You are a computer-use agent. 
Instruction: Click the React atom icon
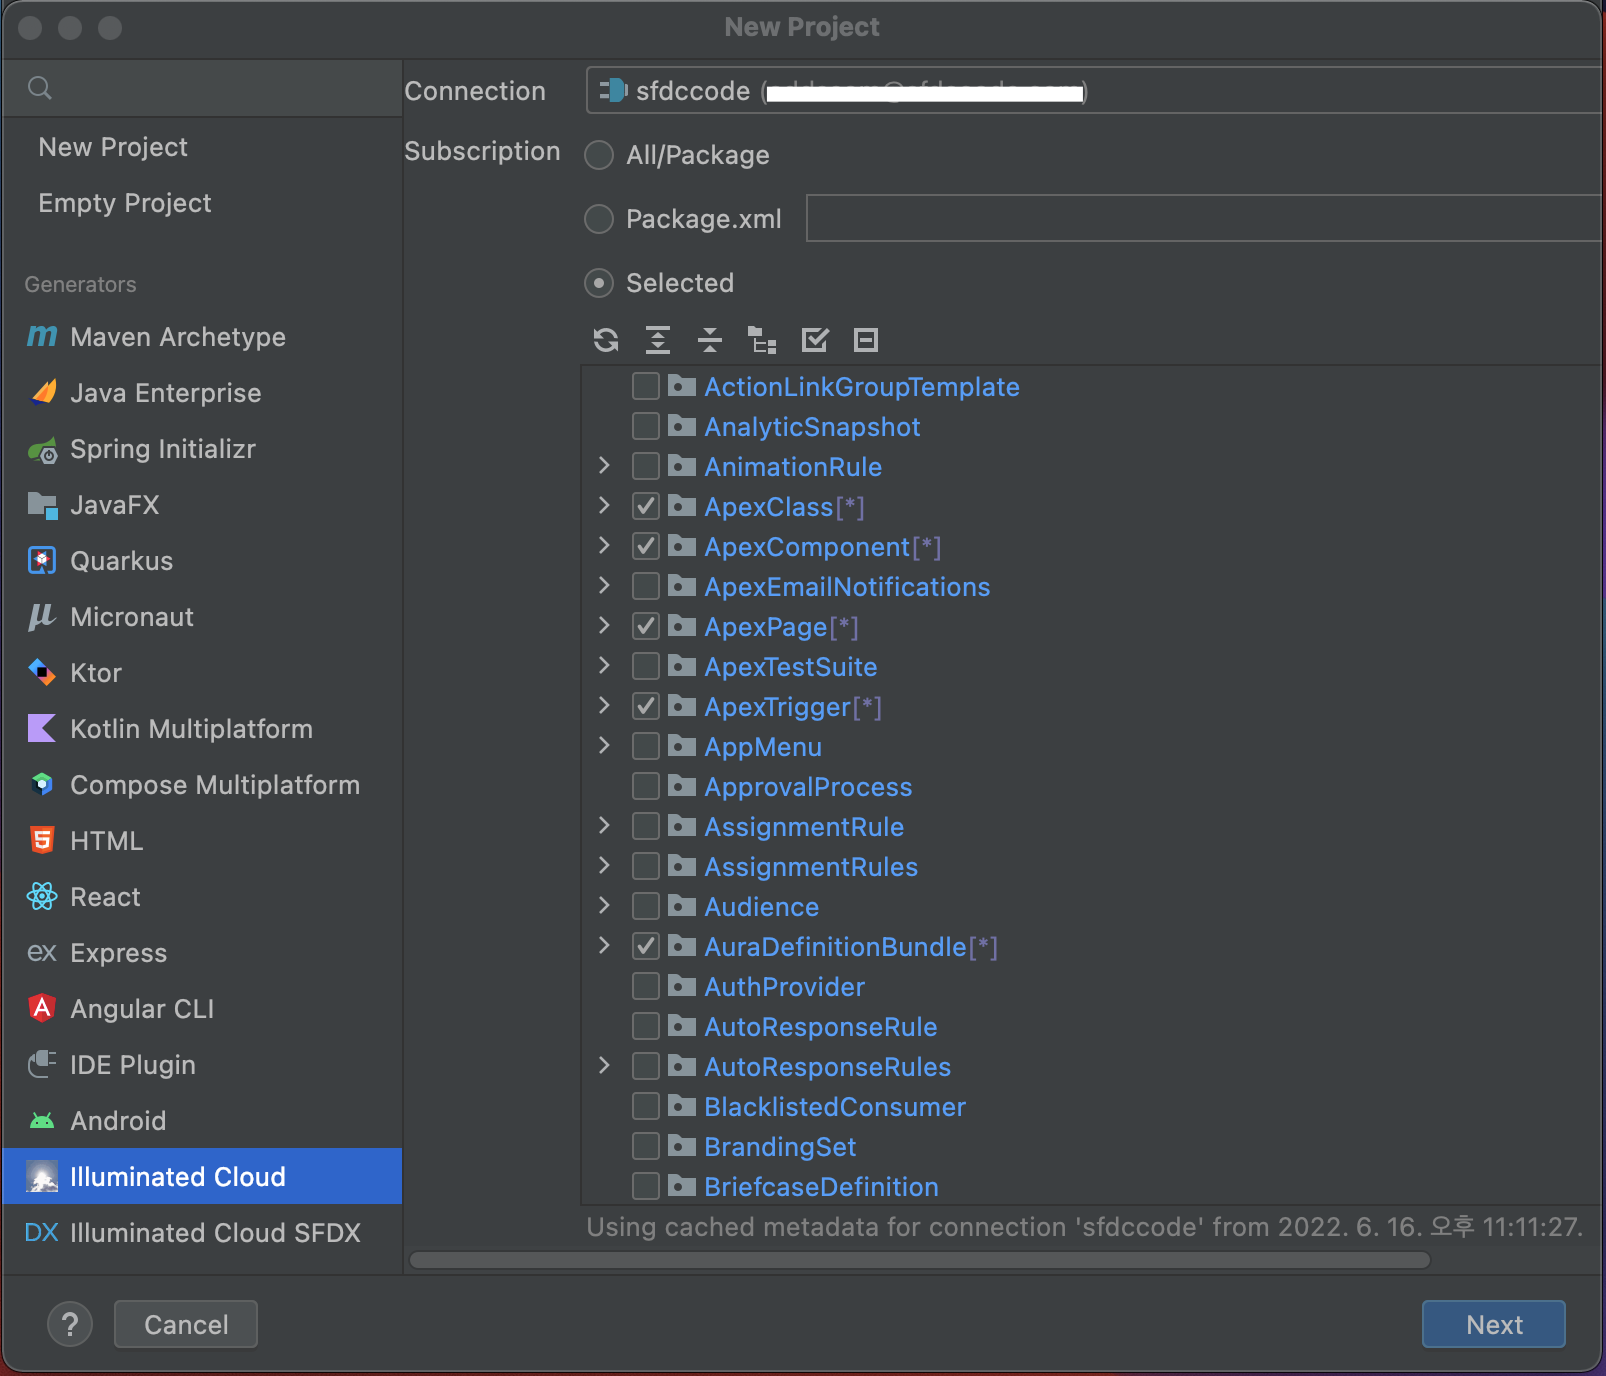pos(42,897)
